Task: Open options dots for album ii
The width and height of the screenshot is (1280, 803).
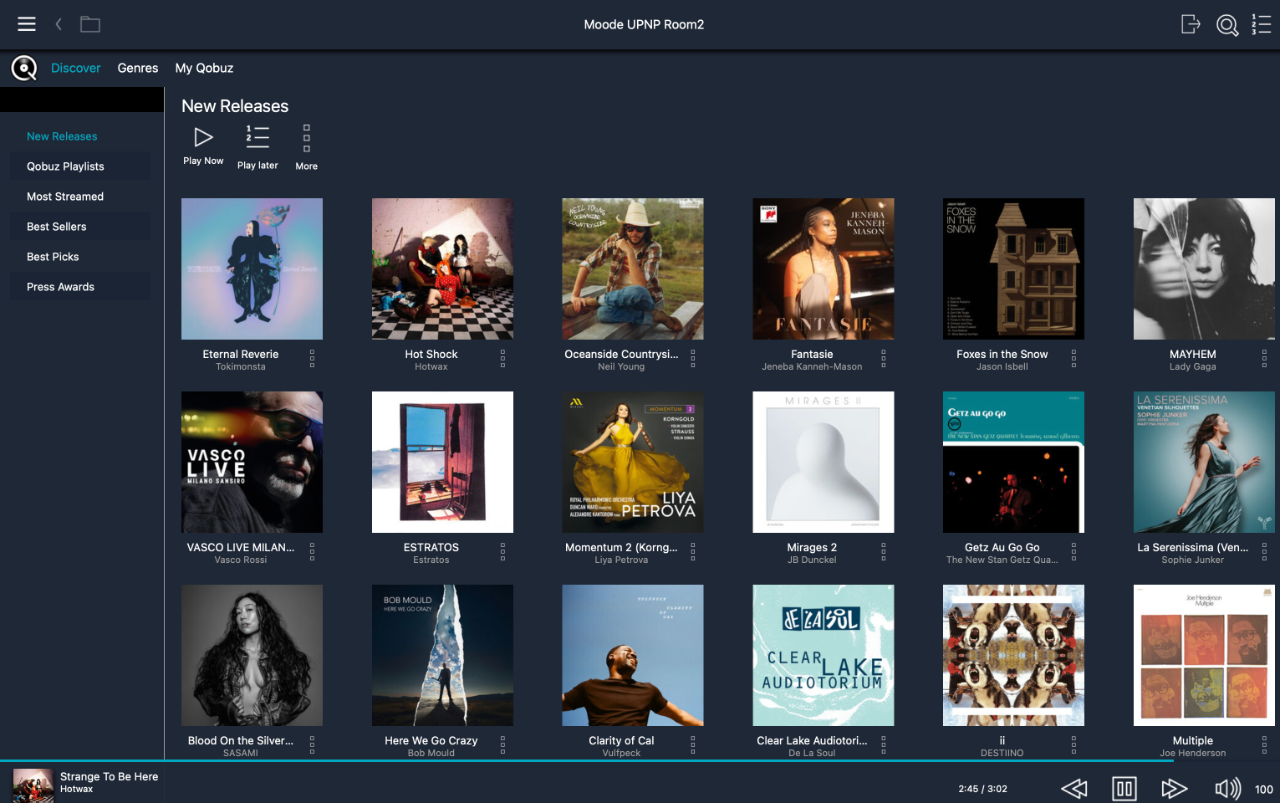Action: point(1074,744)
